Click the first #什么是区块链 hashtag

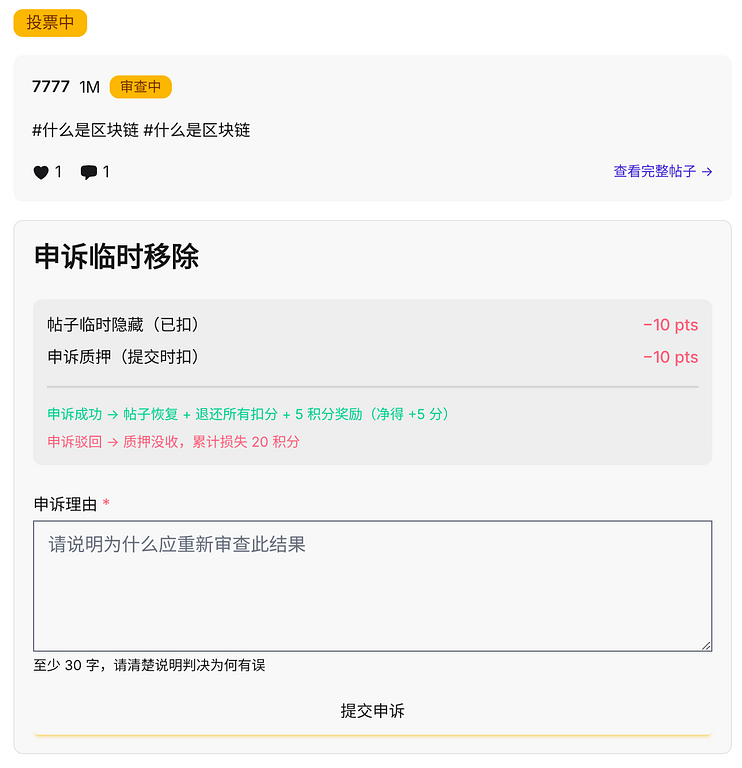coord(85,130)
